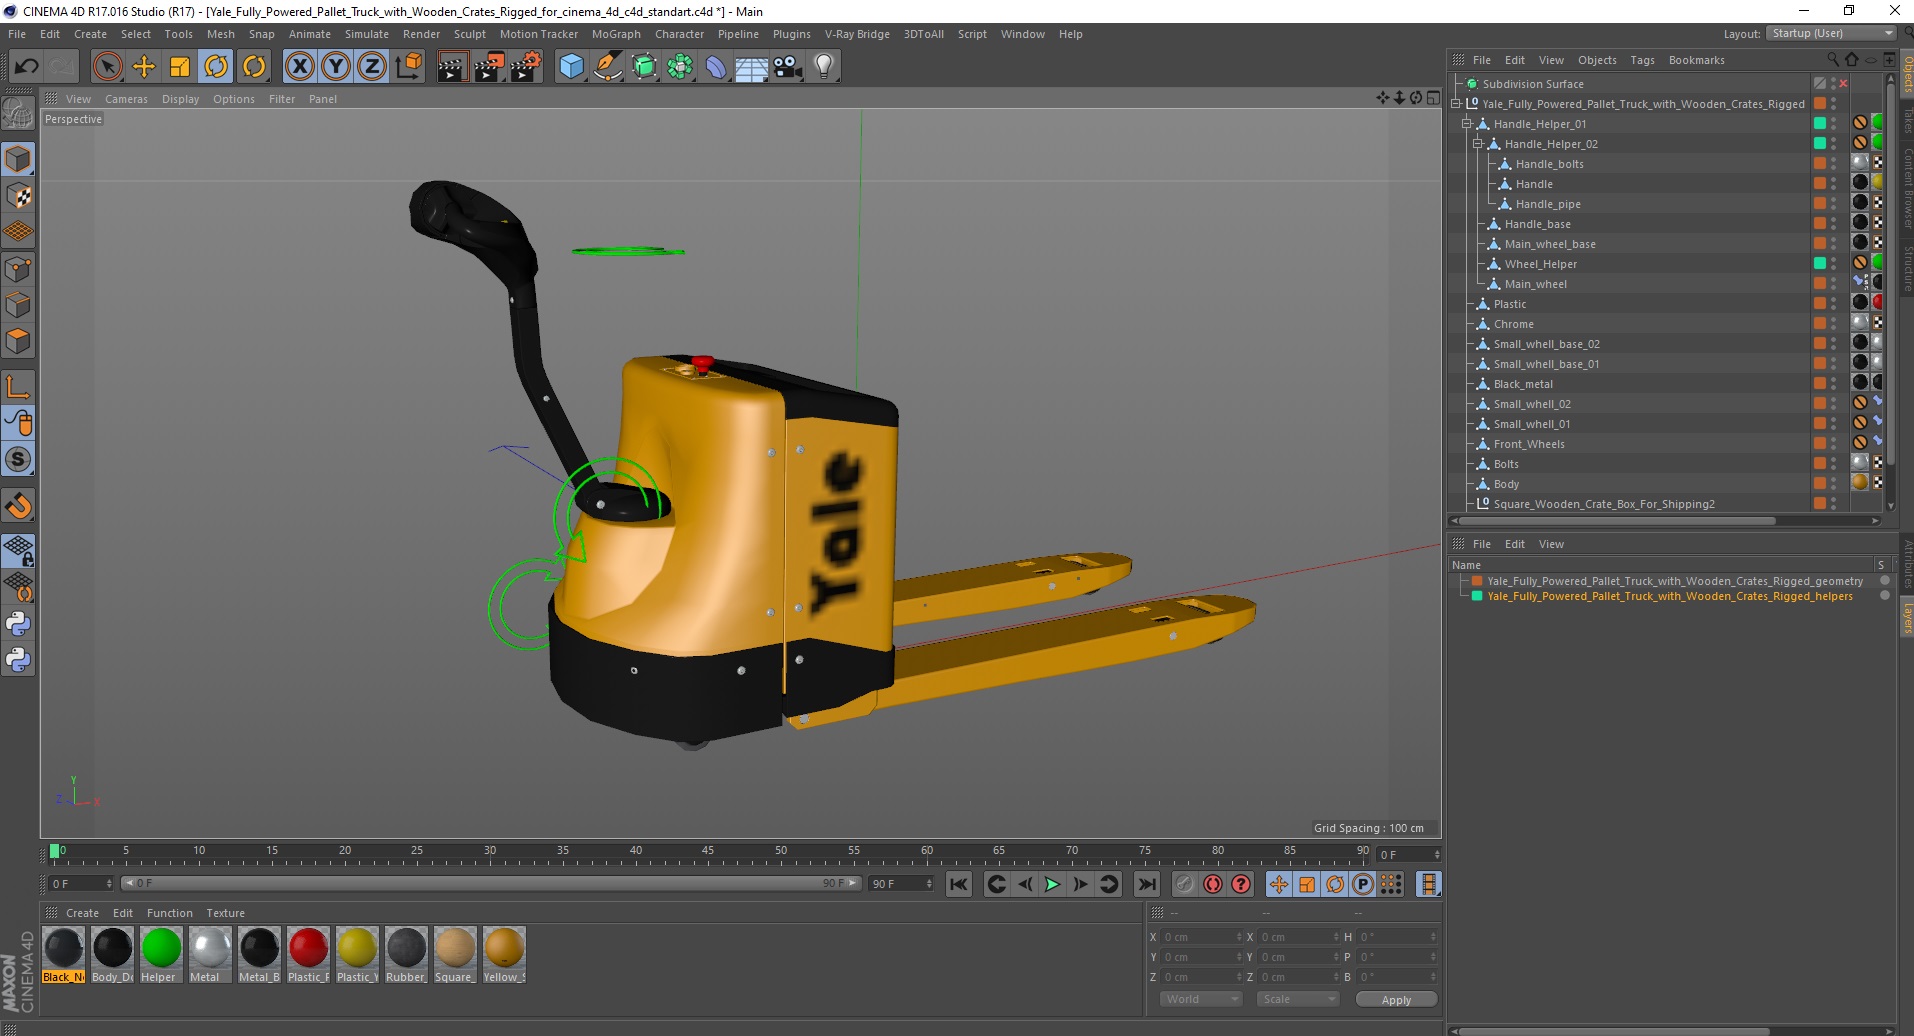Collapse the Handle_Helper_01 tree node

[1467, 124]
